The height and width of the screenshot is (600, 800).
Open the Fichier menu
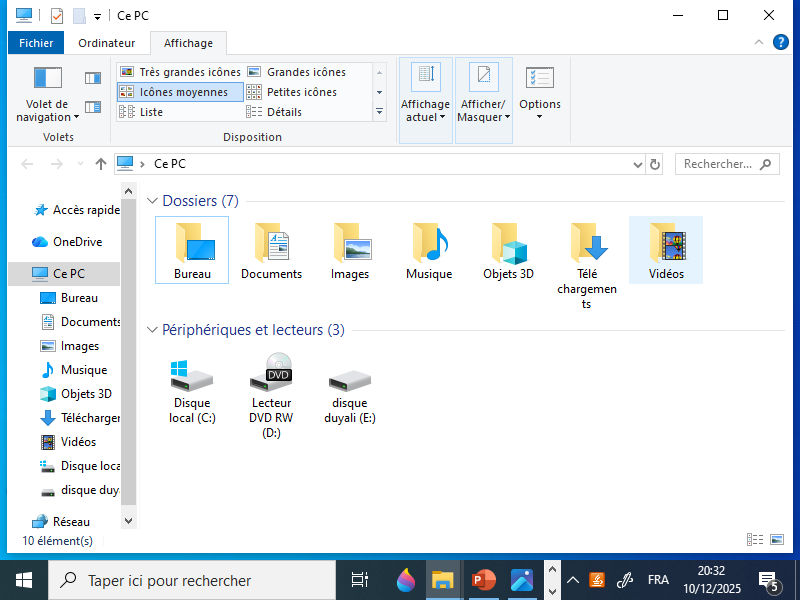point(36,43)
